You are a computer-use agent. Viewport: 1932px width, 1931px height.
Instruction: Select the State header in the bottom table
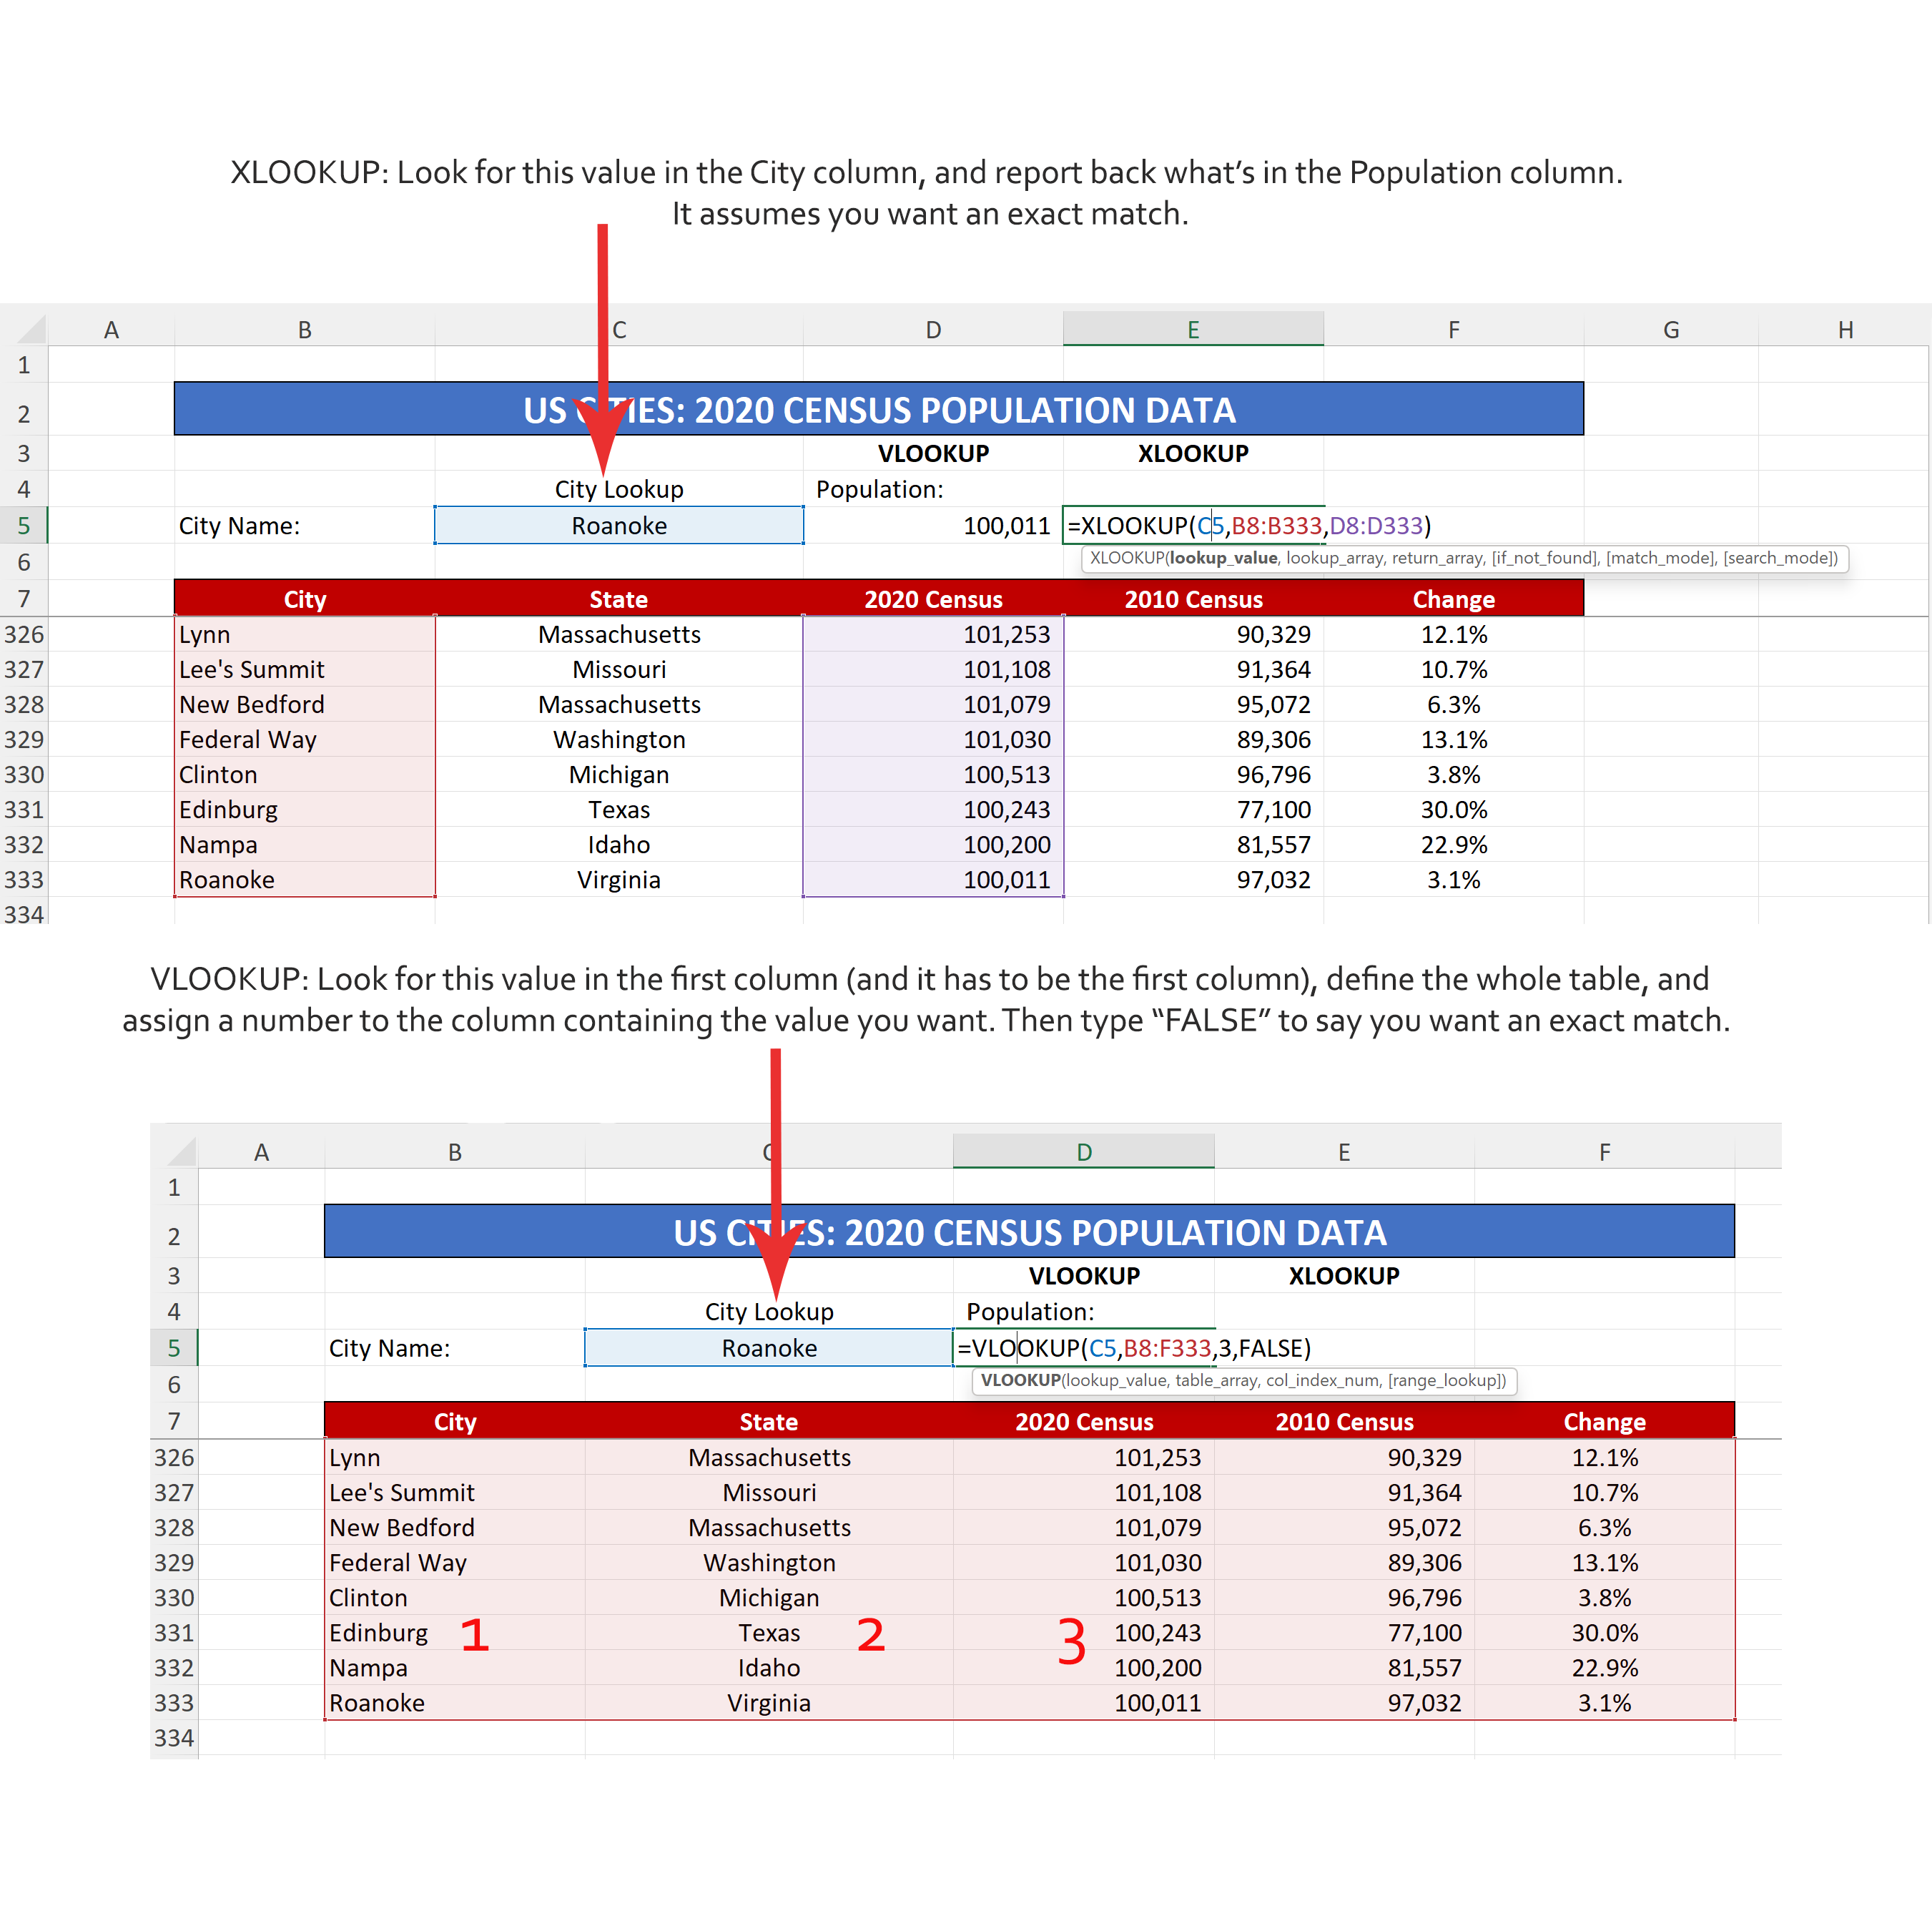pos(768,1421)
